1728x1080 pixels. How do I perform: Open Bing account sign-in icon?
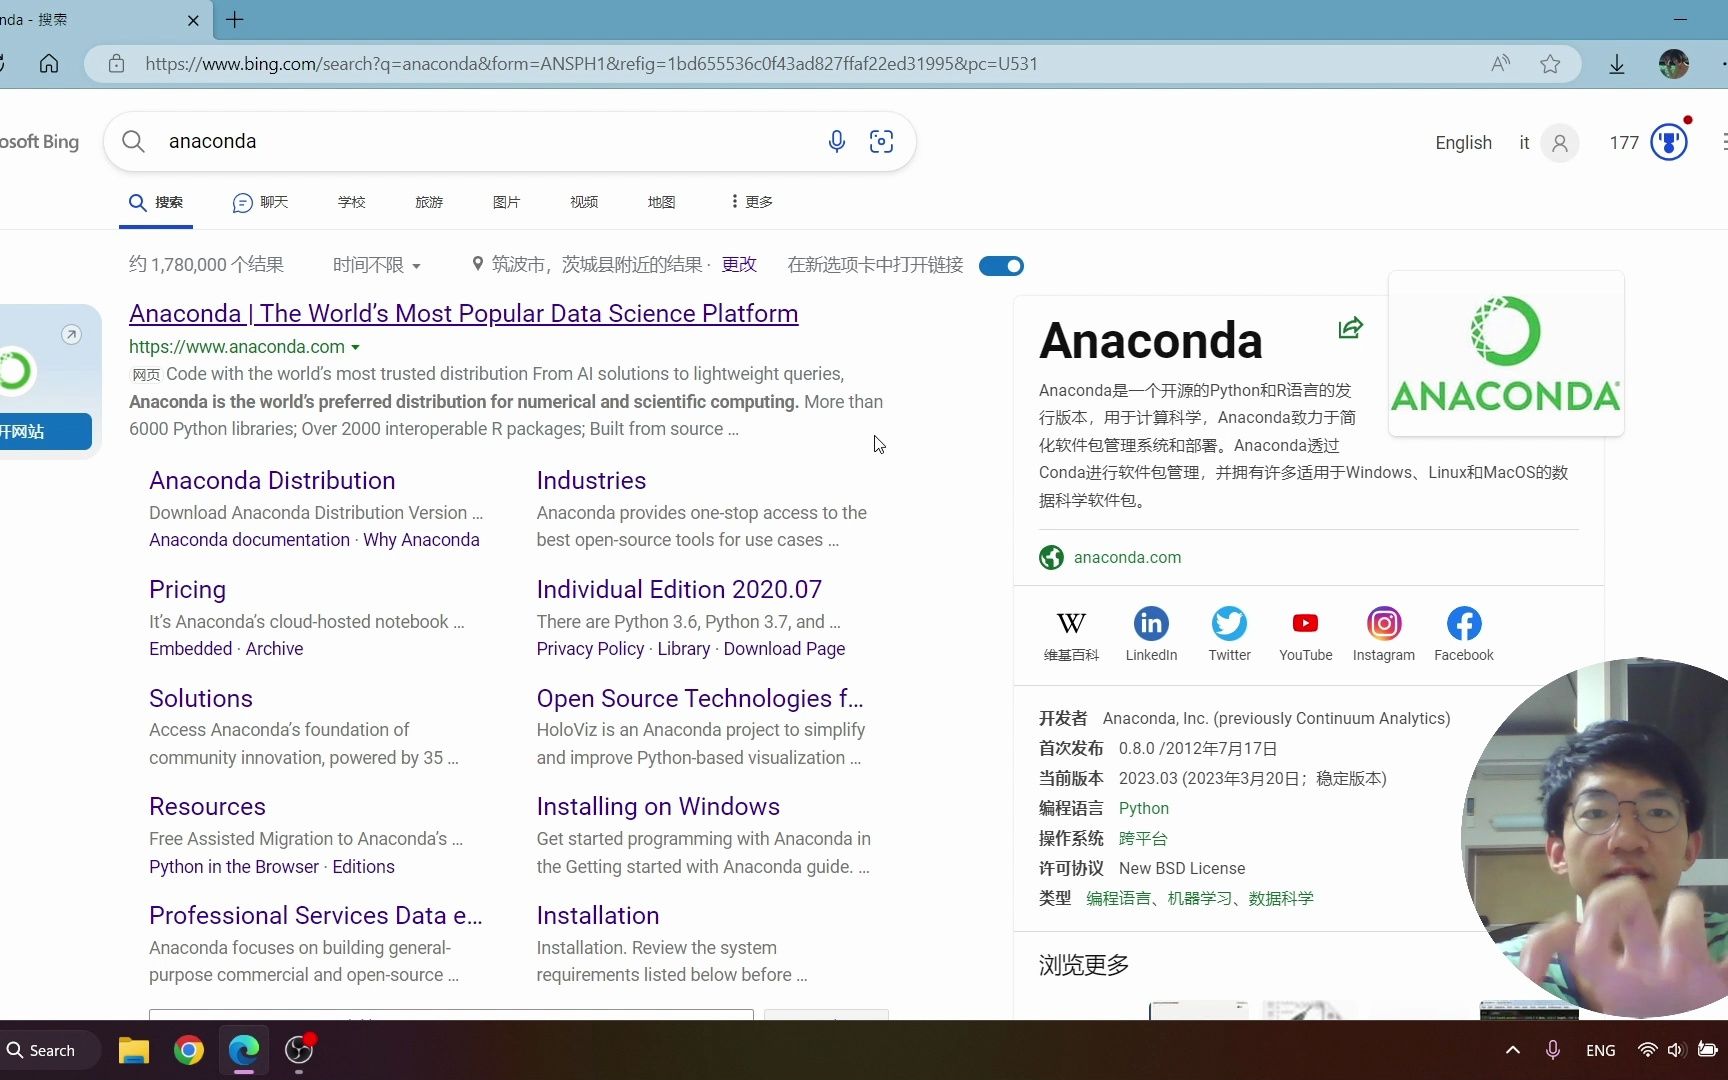(x=1559, y=143)
